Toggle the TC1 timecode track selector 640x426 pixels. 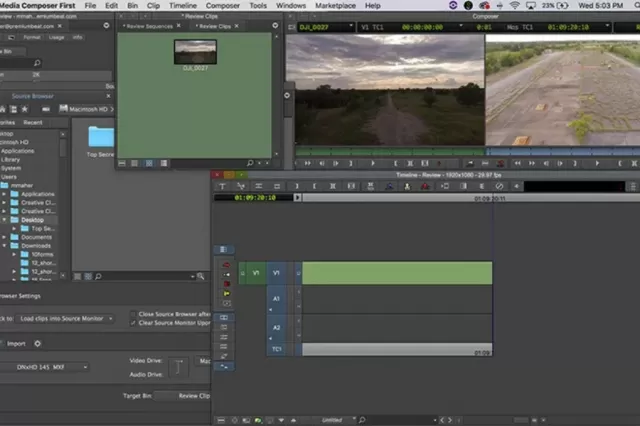[x=276, y=349]
